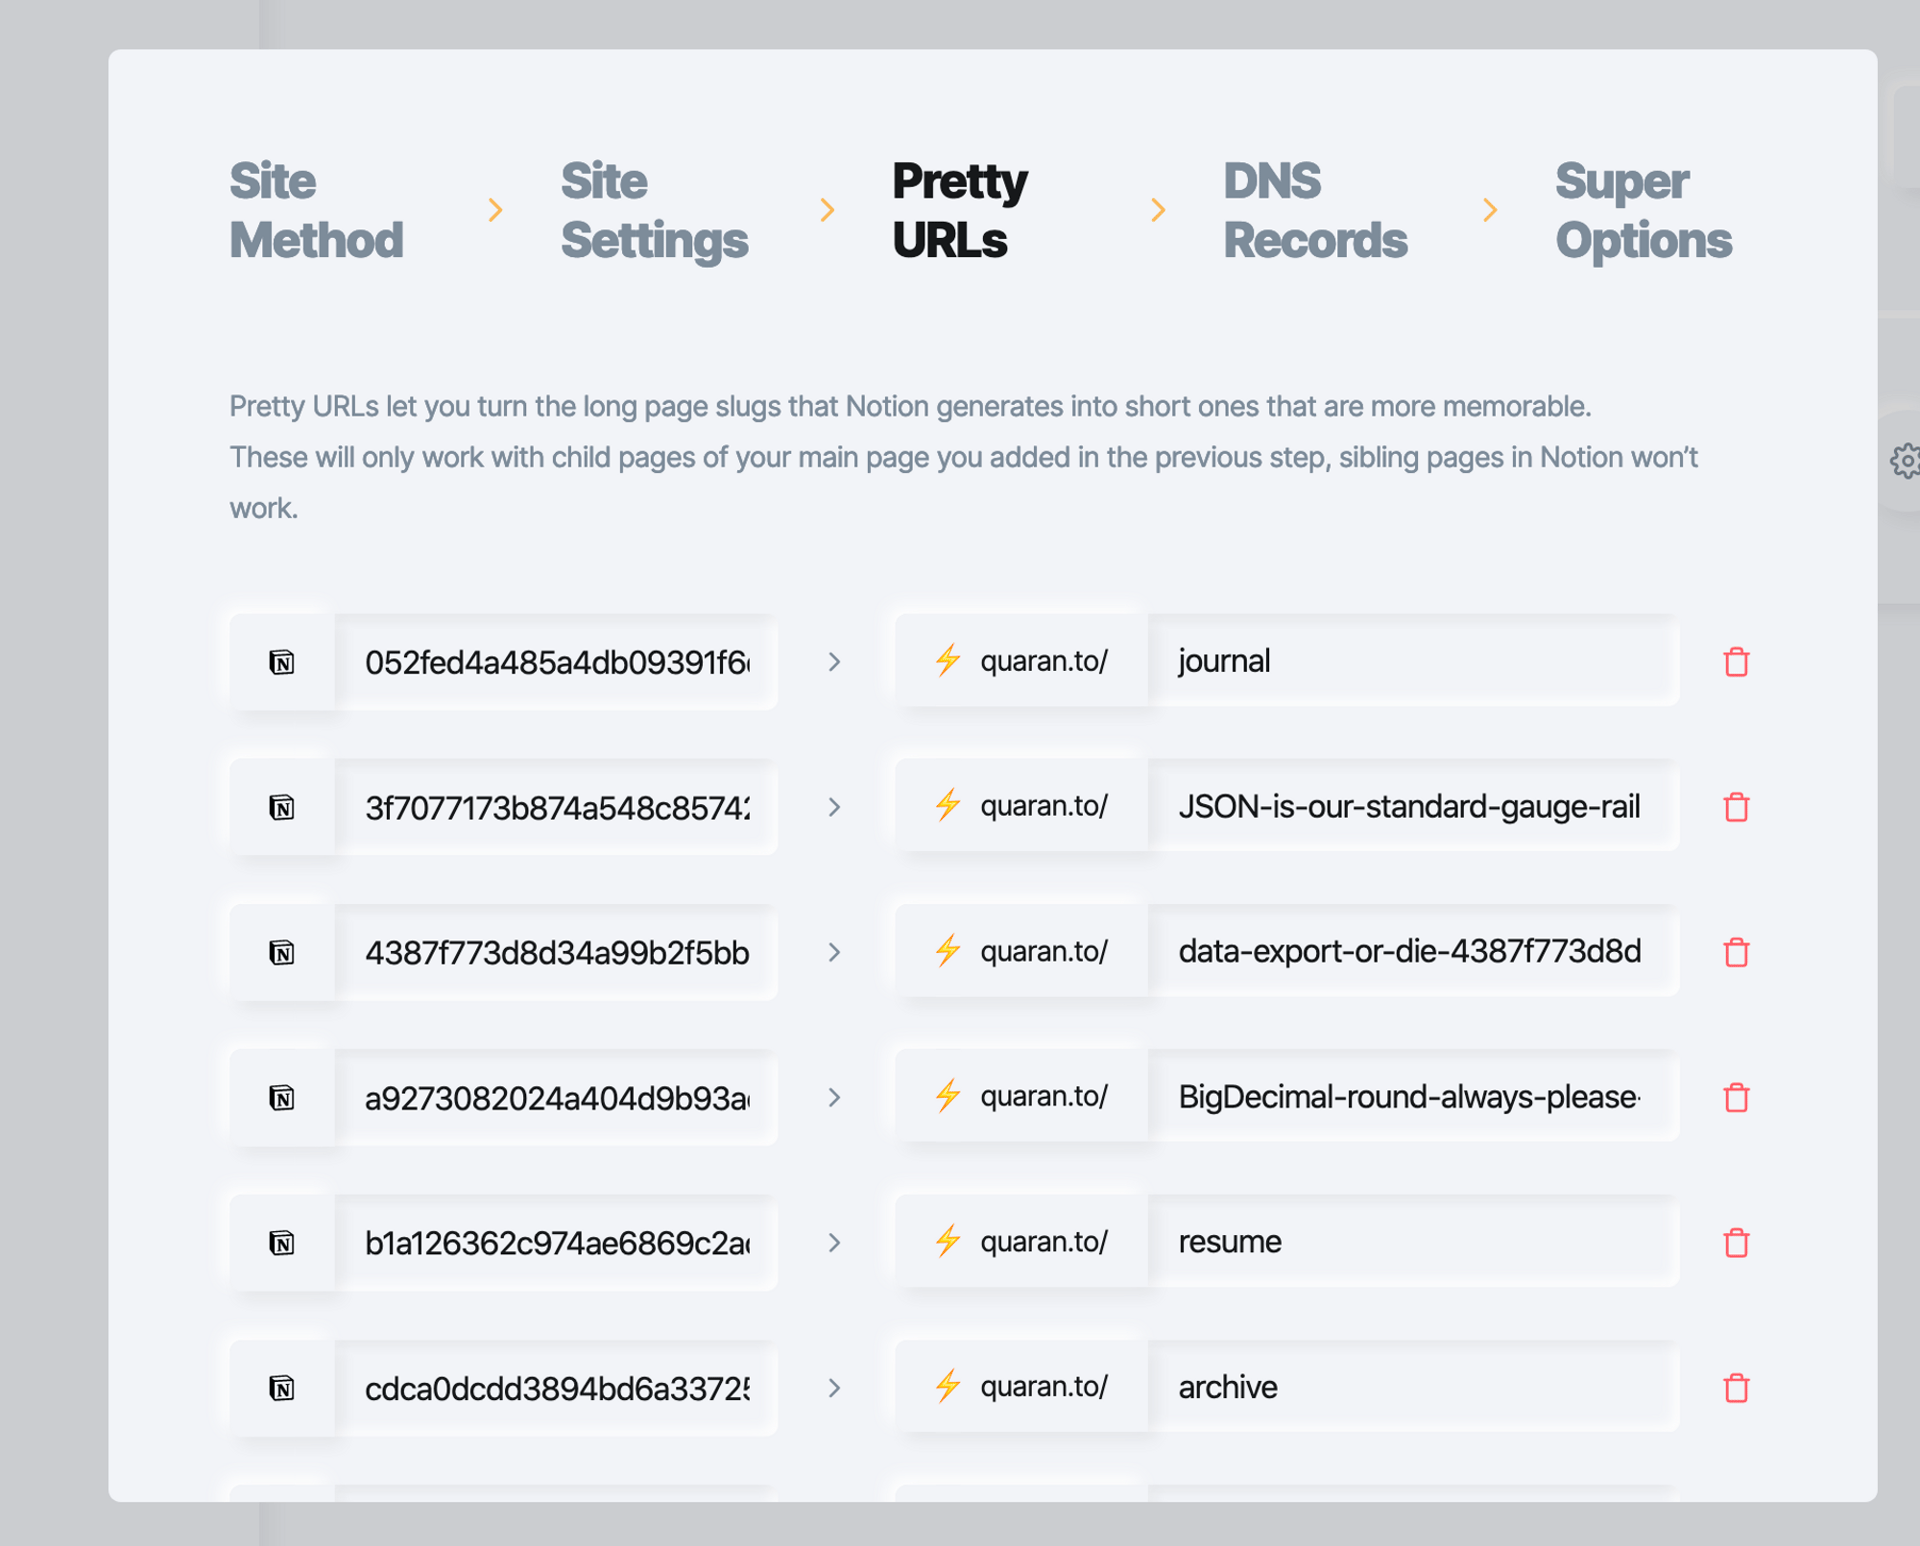Click Notion icon beside 052fed4a485a4db09391f6 slug
Screen dimensions: 1920x1546
pyautogui.click(x=282, y=662)
